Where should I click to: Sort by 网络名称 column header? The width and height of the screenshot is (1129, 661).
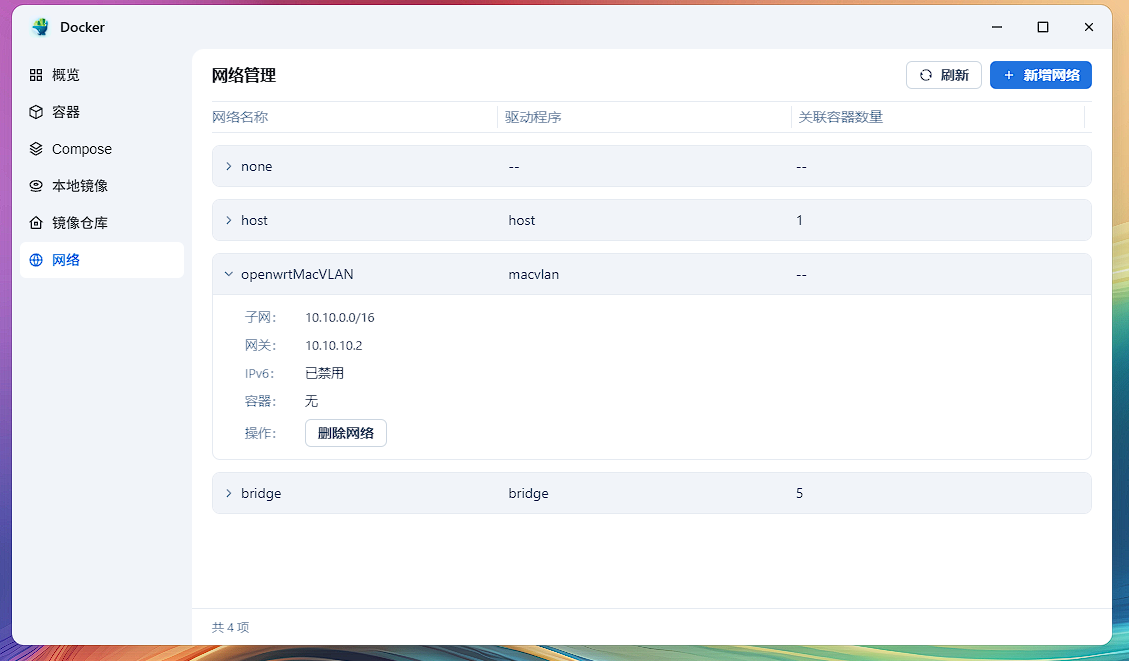[240, 117]
